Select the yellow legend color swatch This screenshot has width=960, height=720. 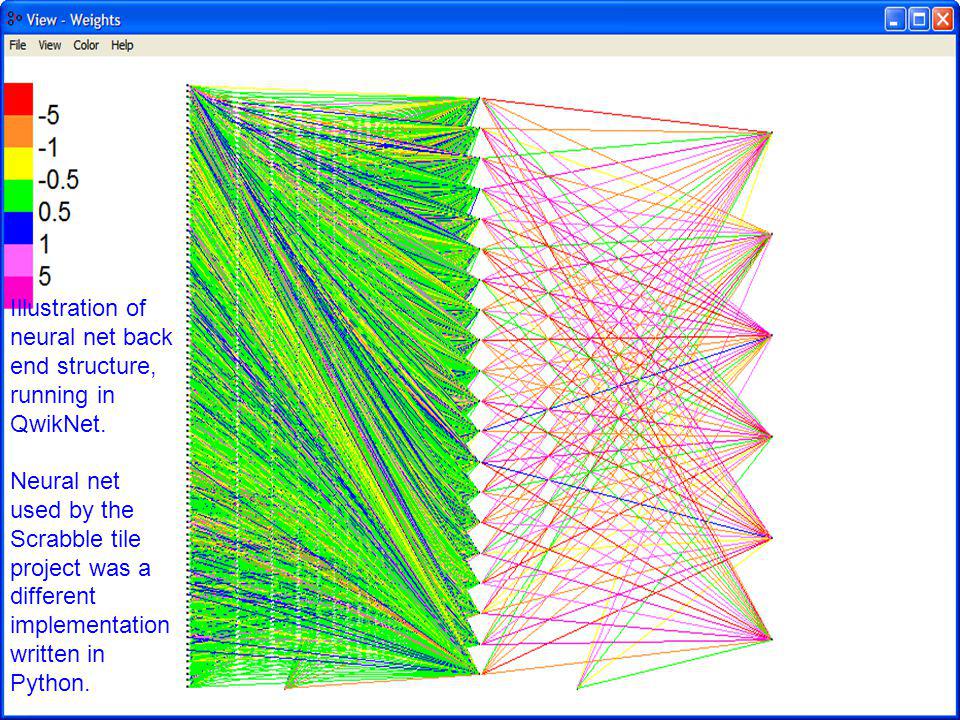pyautogui.click(x=18, y=163)
